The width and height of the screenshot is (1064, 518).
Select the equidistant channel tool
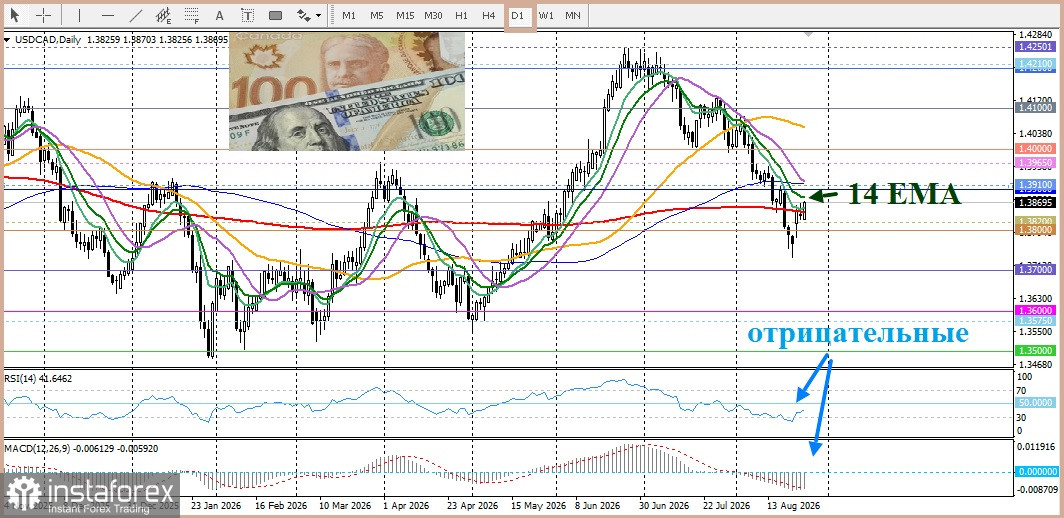click(164, 15)
